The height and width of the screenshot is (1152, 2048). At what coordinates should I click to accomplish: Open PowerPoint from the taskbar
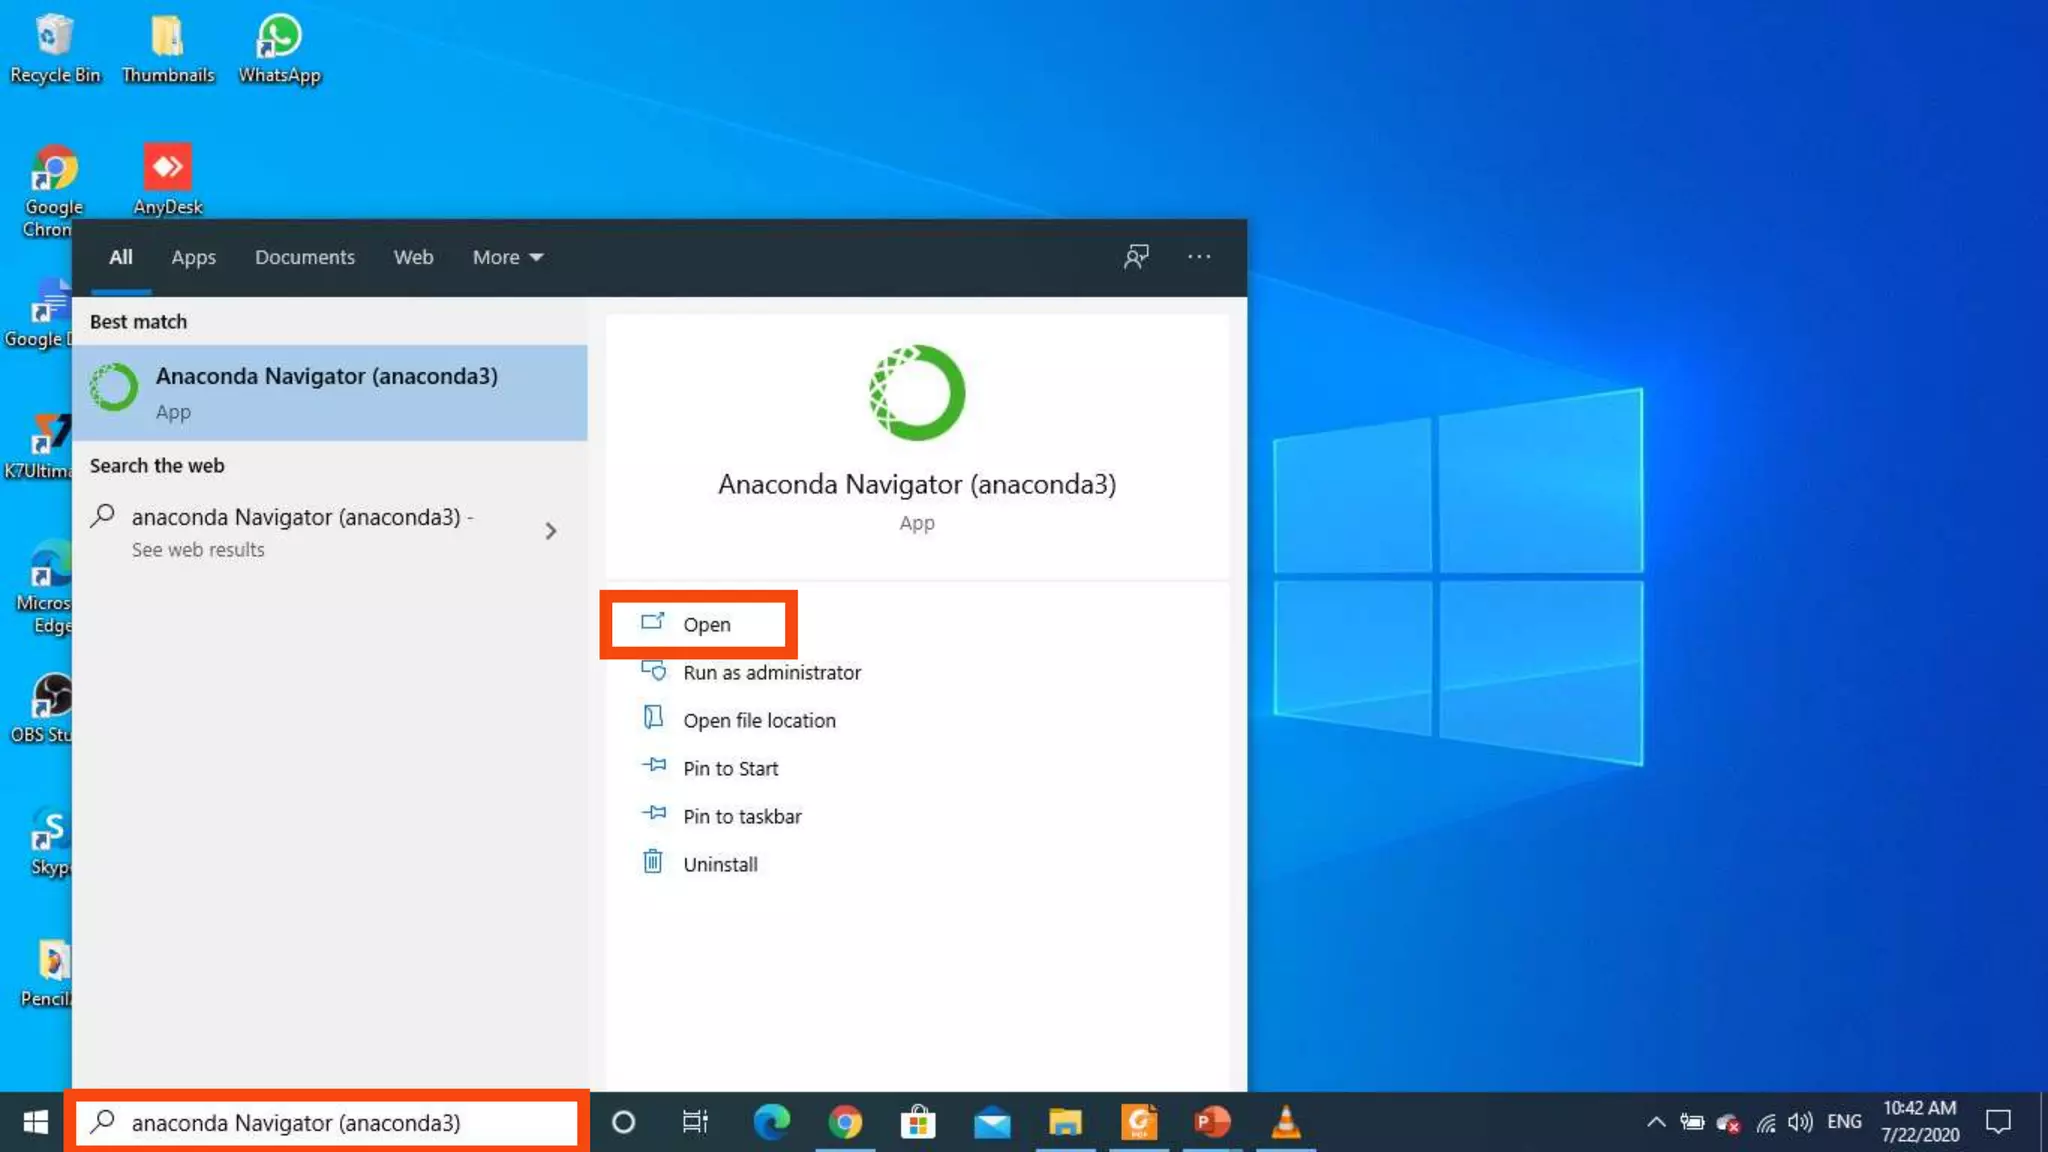click(x=1212, y=1122)
